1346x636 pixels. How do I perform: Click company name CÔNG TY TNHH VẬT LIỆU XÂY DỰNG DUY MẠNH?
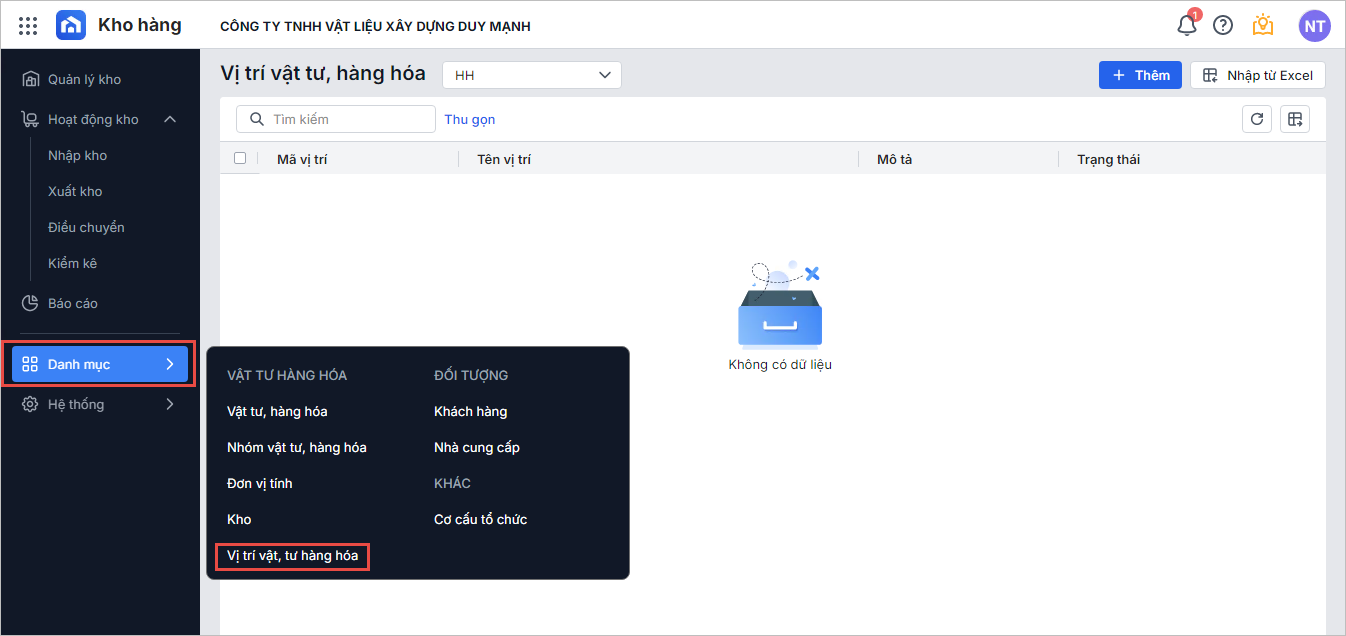coord(375,26)
